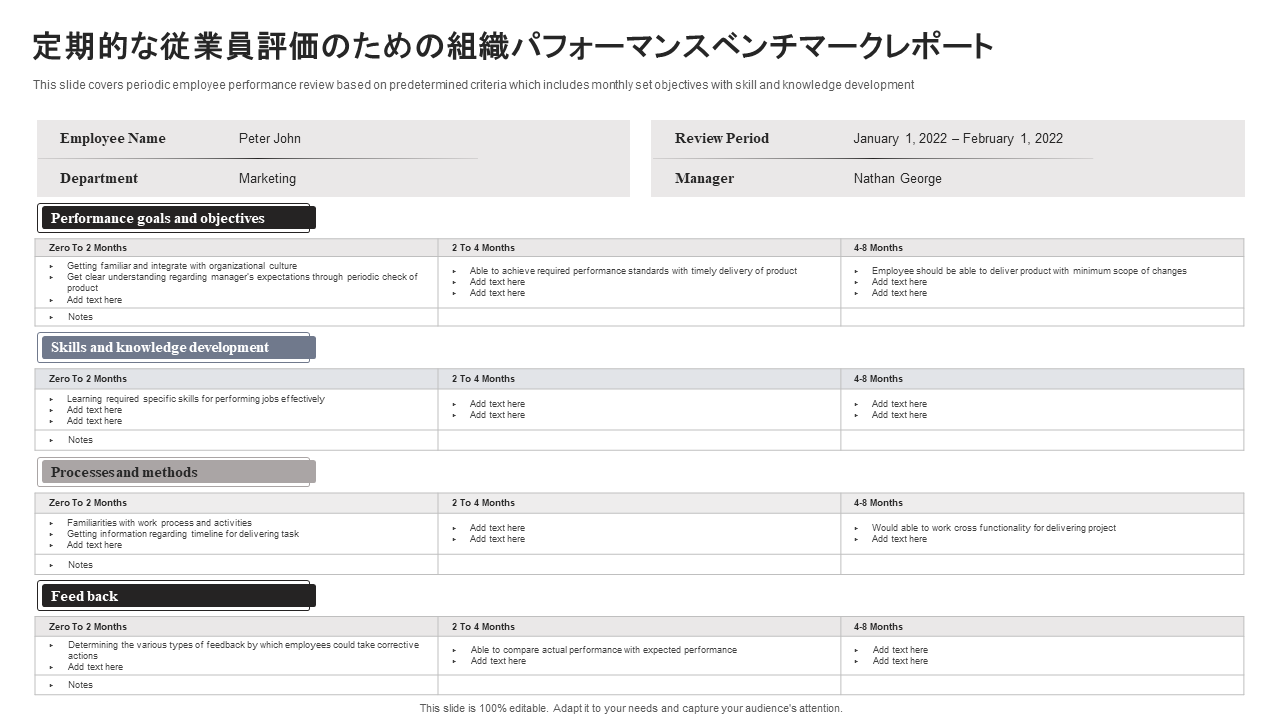
Task: Click the 'Department' label
Action: [99, 178]
